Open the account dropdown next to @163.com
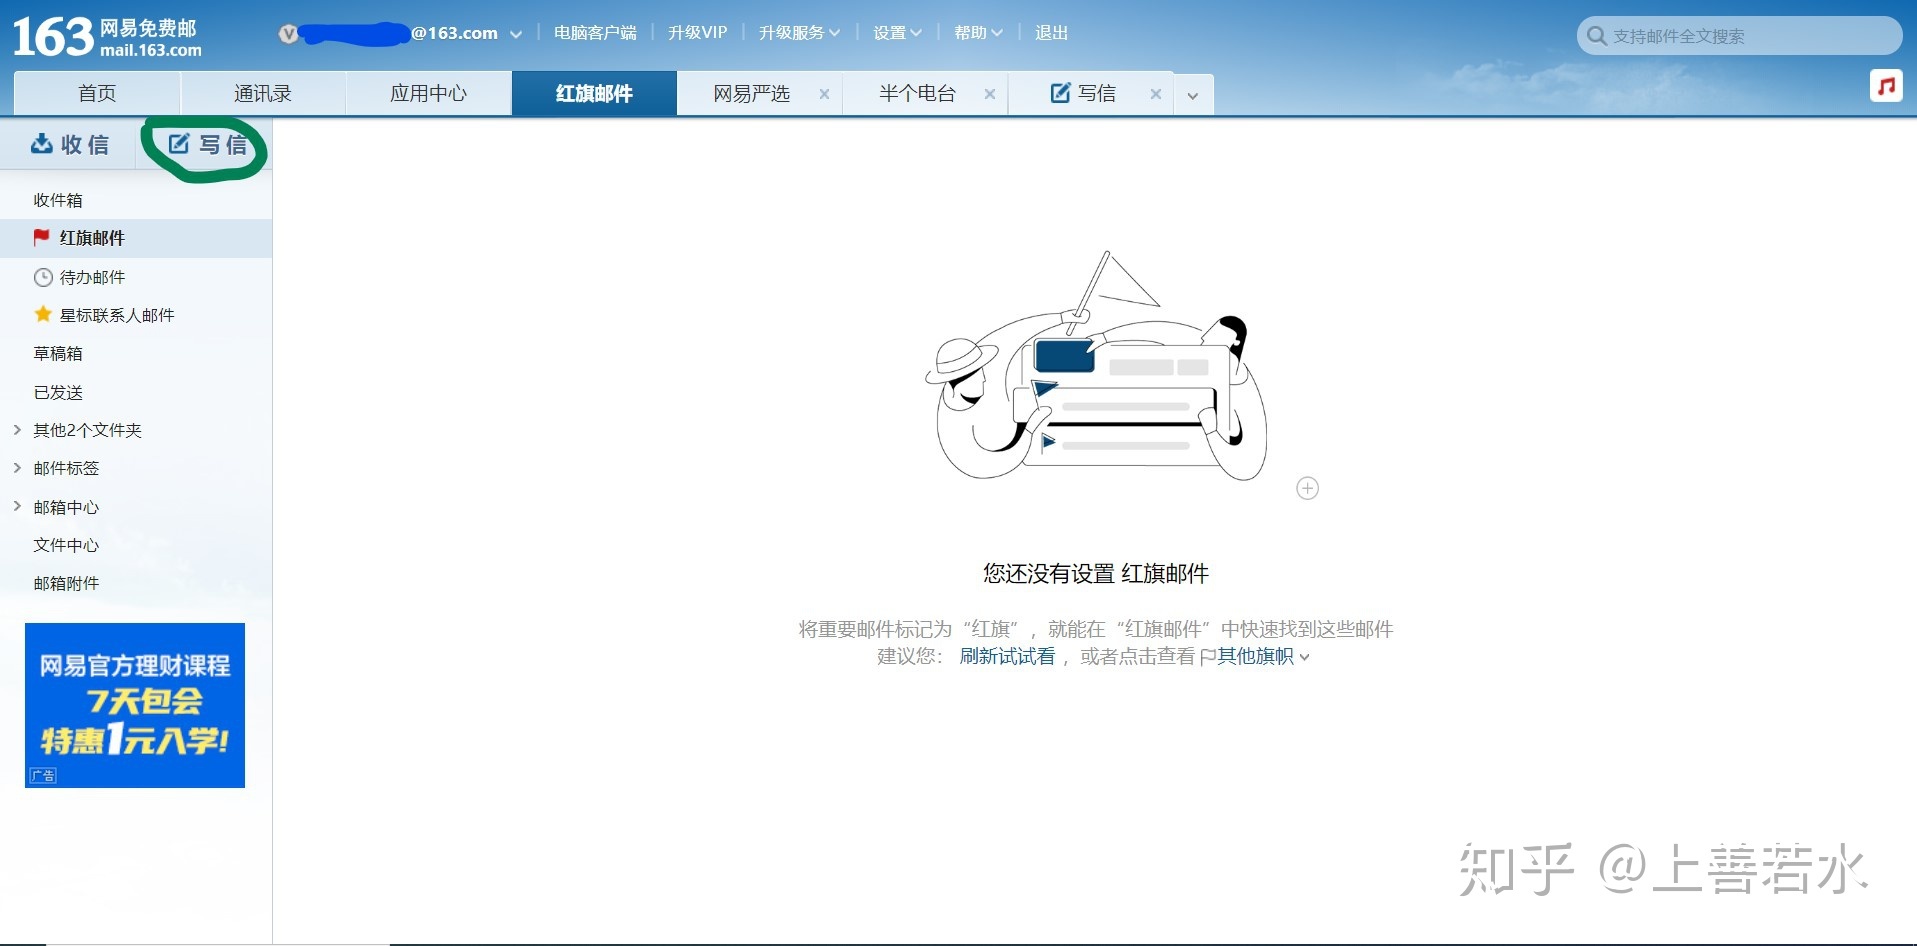 (517, 33)
